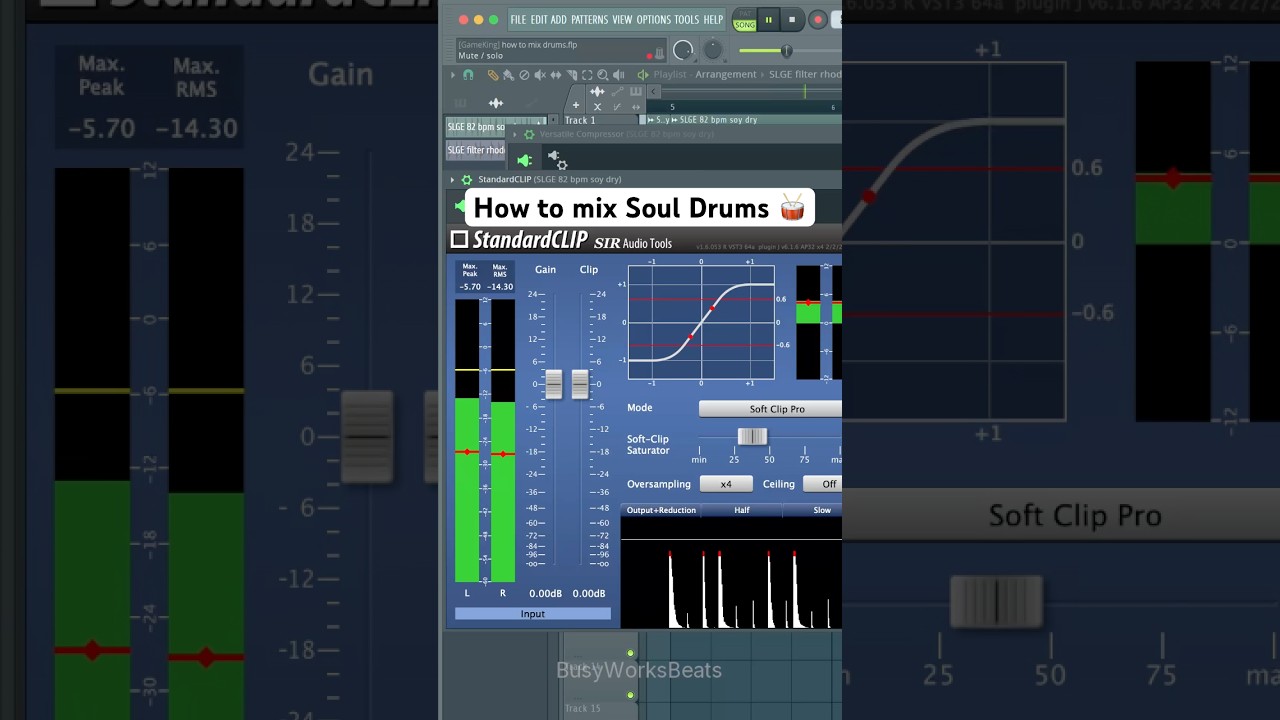The height and width of the screenshot is (720, 1280).
Task: Open the FILE menu in FL Studio
Action: click(518, 20)
